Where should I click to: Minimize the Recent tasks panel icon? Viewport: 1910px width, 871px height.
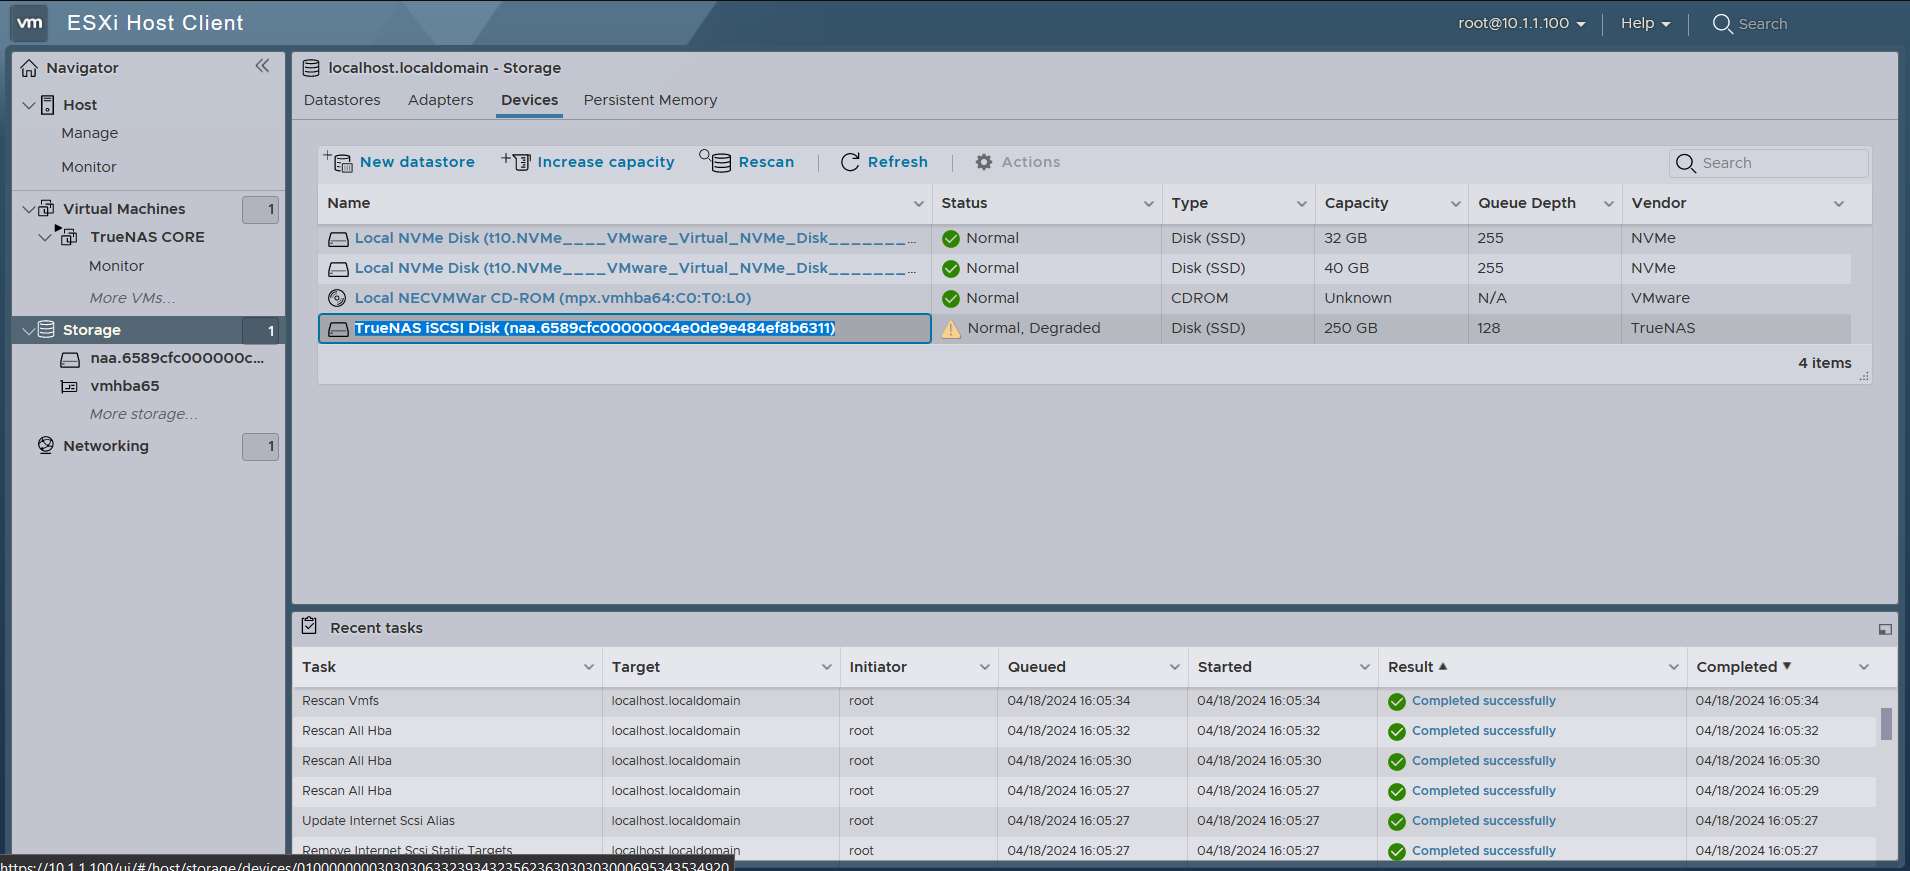click(x=1885, y=629)
